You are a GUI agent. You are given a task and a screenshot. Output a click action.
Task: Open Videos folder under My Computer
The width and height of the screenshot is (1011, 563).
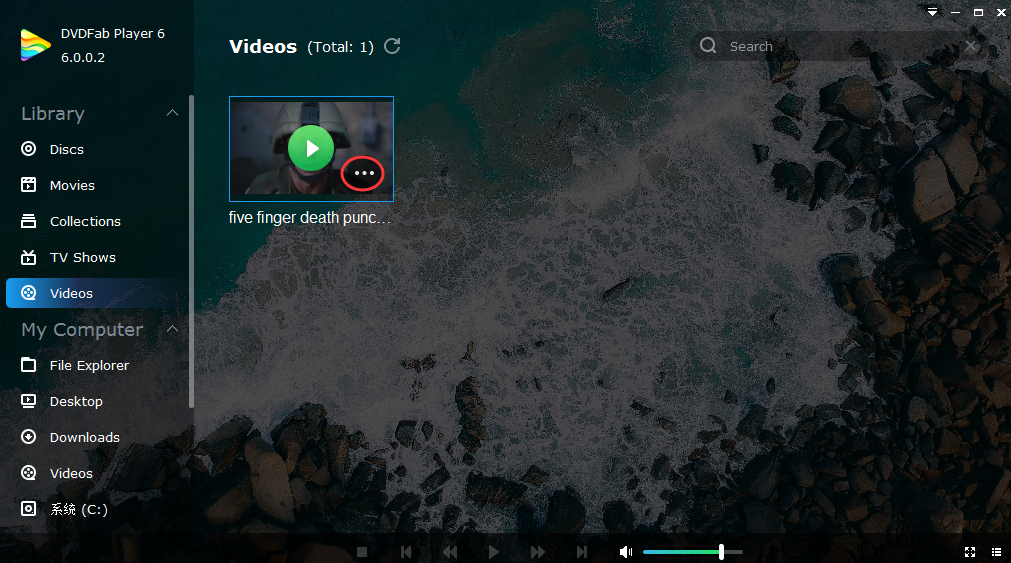tap(57, 473)
